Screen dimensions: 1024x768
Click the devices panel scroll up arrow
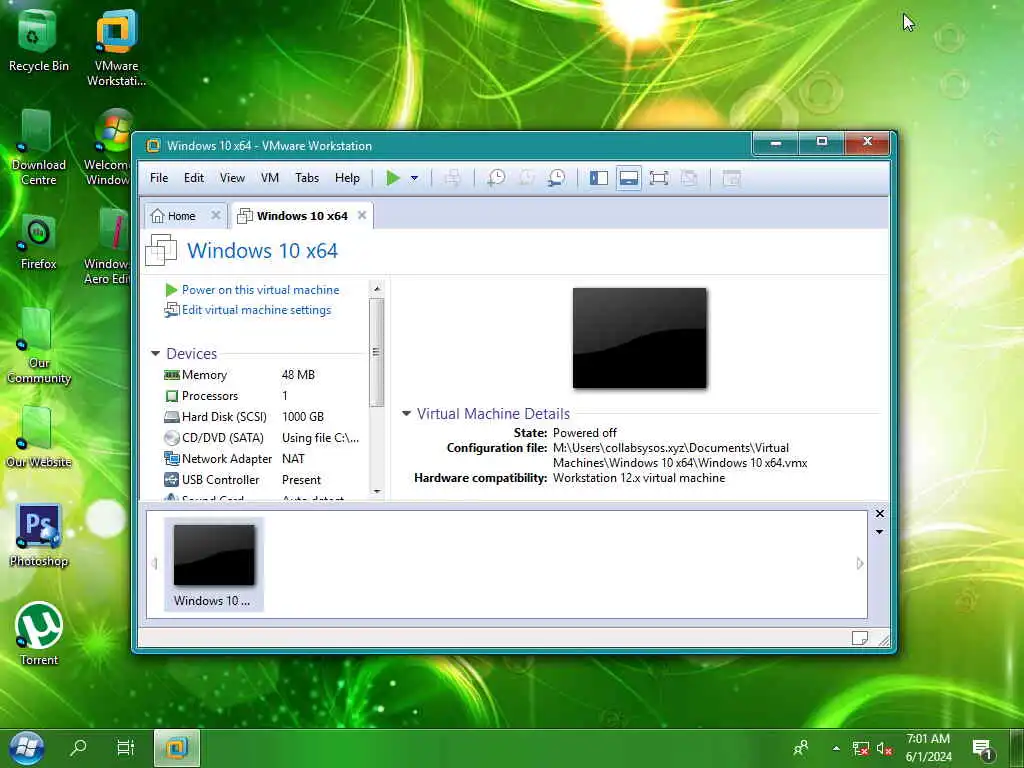(x=377, y=288)
